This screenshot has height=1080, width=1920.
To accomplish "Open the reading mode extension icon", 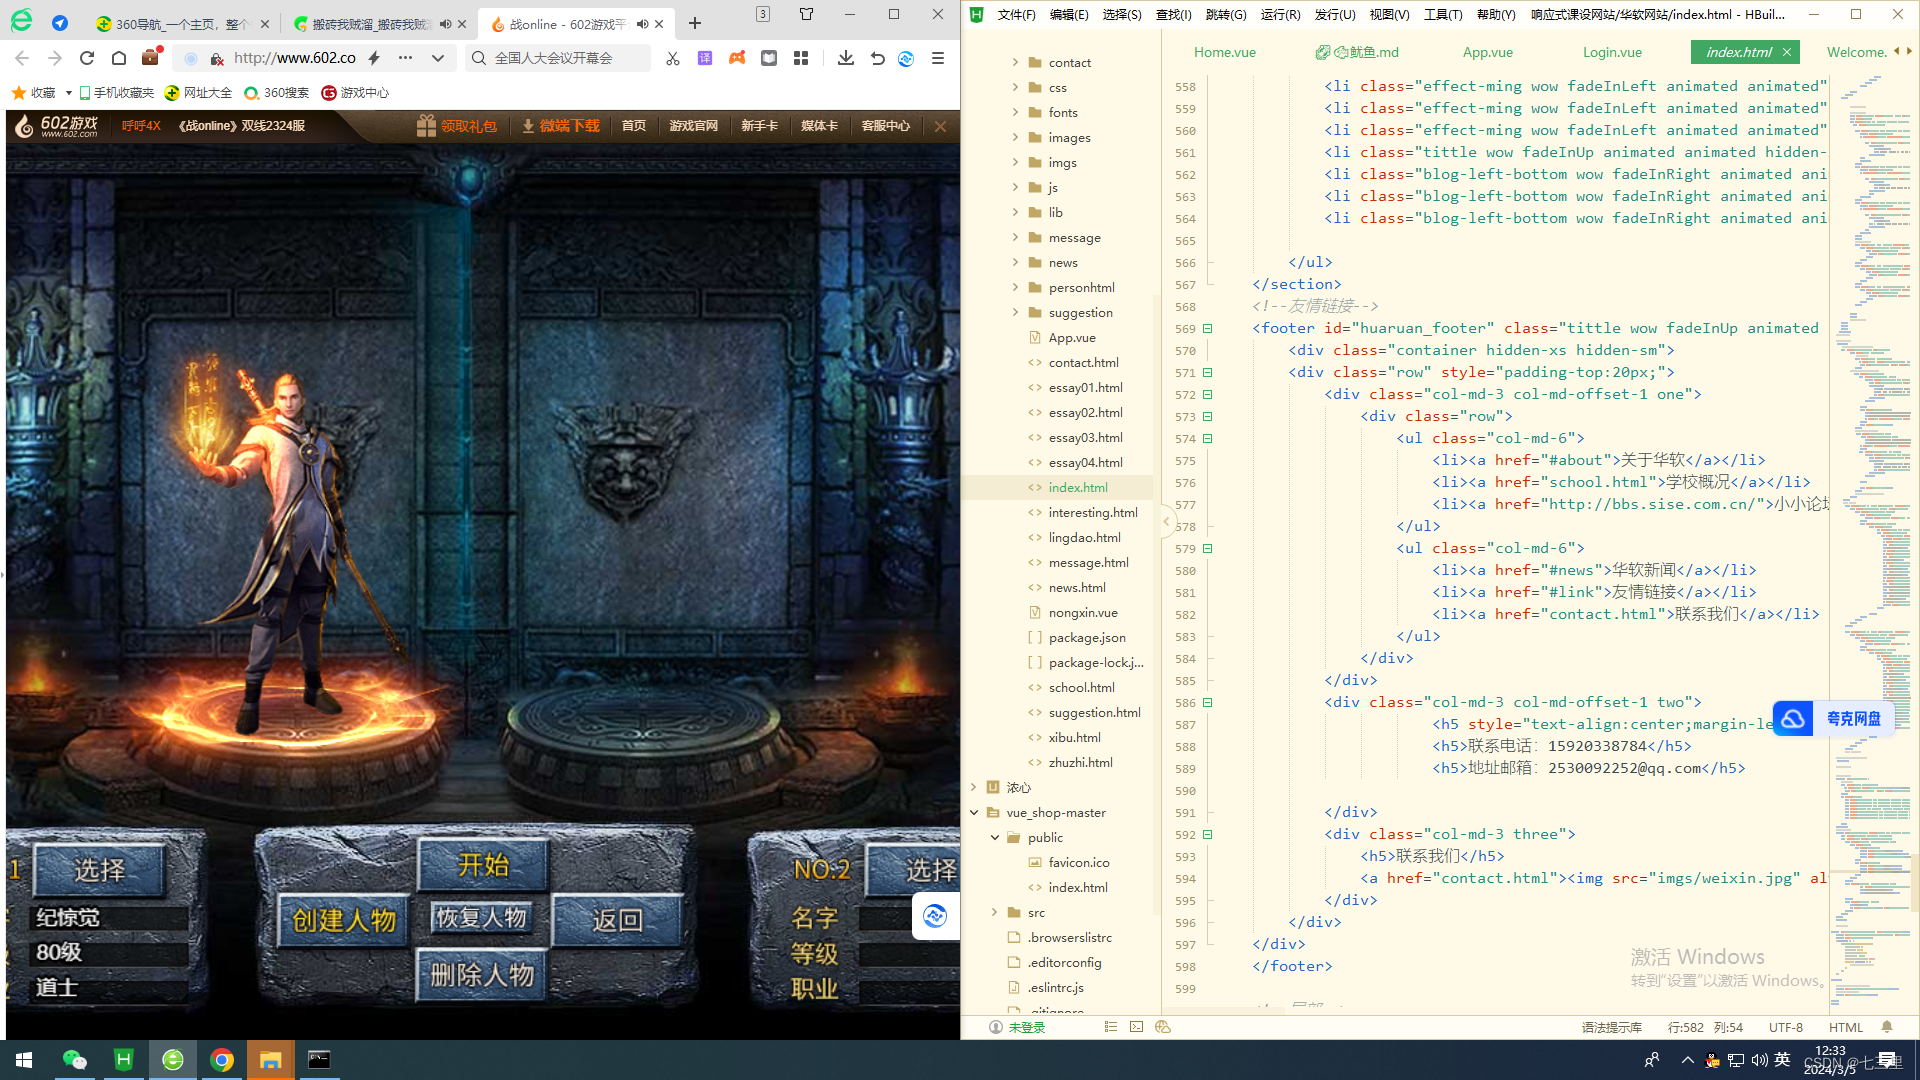I will click(769, 58).
